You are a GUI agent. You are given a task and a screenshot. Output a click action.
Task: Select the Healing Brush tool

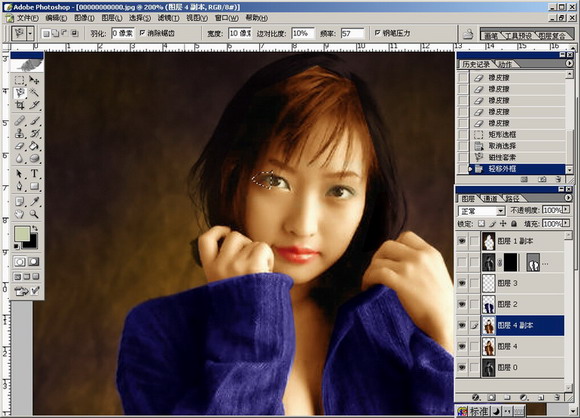[20, 121]
